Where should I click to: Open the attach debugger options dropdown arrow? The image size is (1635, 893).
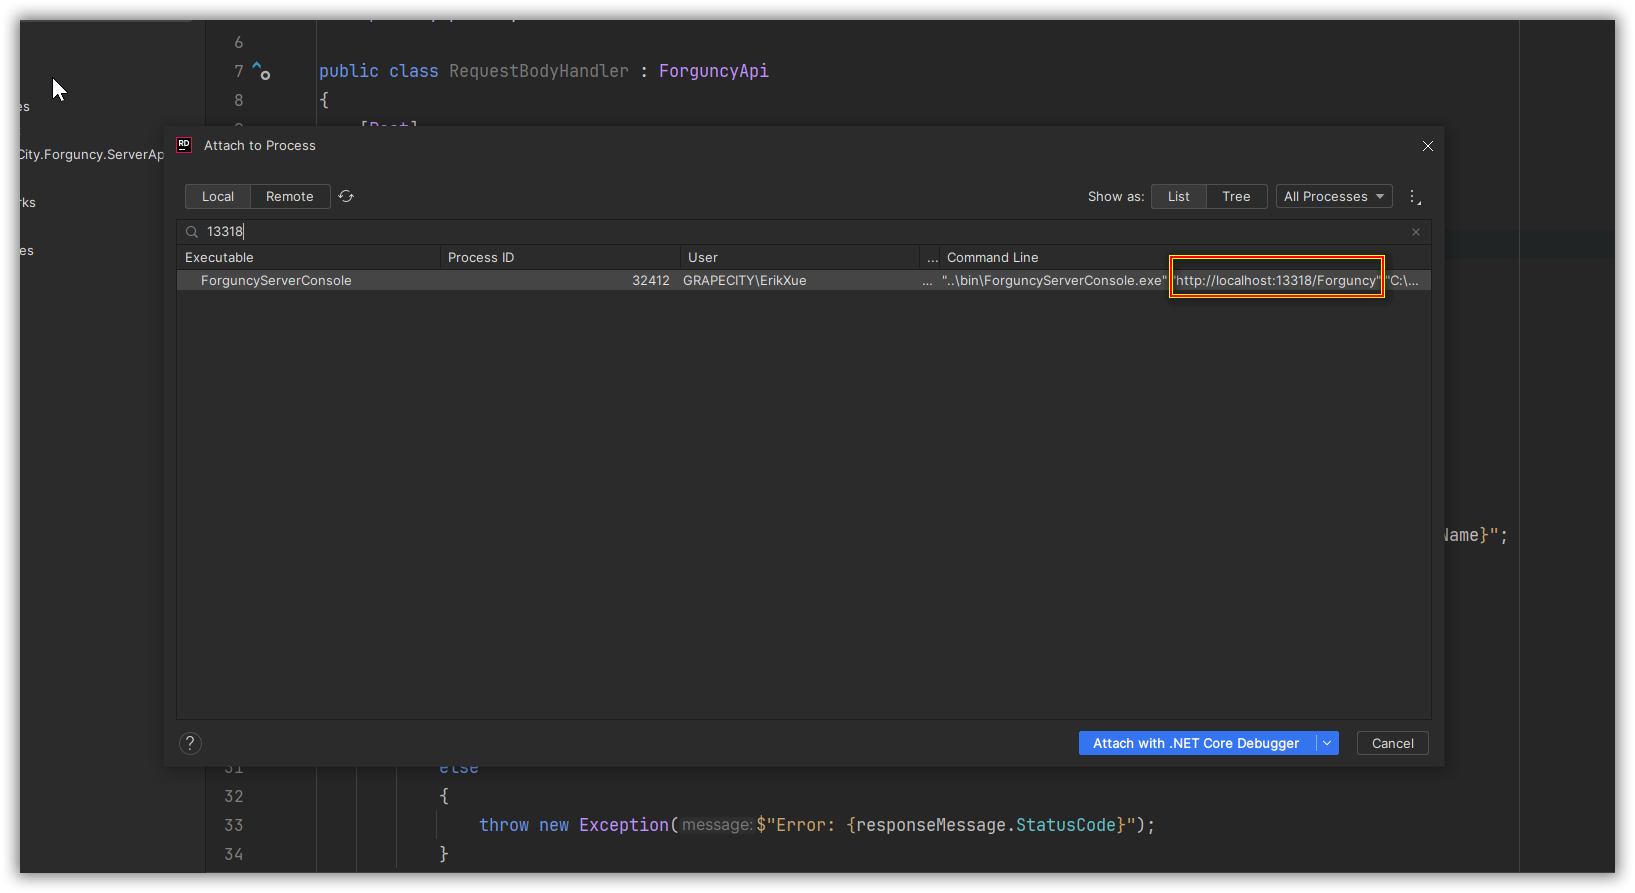1327,743
